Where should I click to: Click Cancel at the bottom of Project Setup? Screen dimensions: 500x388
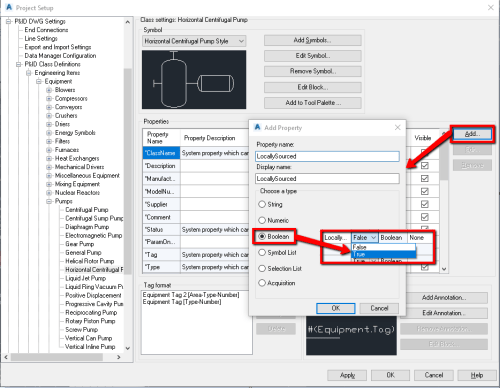[x=434, y=375]
